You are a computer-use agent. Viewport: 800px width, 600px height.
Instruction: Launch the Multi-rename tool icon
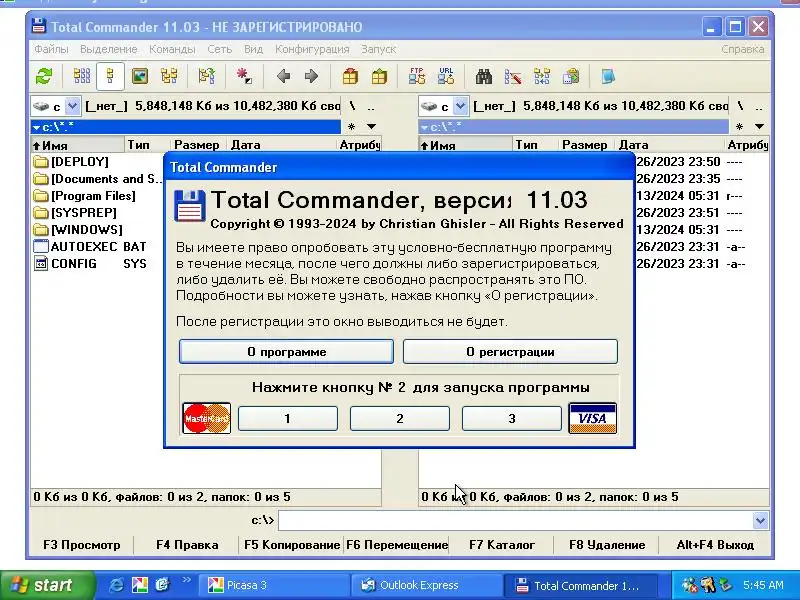[x=513, y=77]
